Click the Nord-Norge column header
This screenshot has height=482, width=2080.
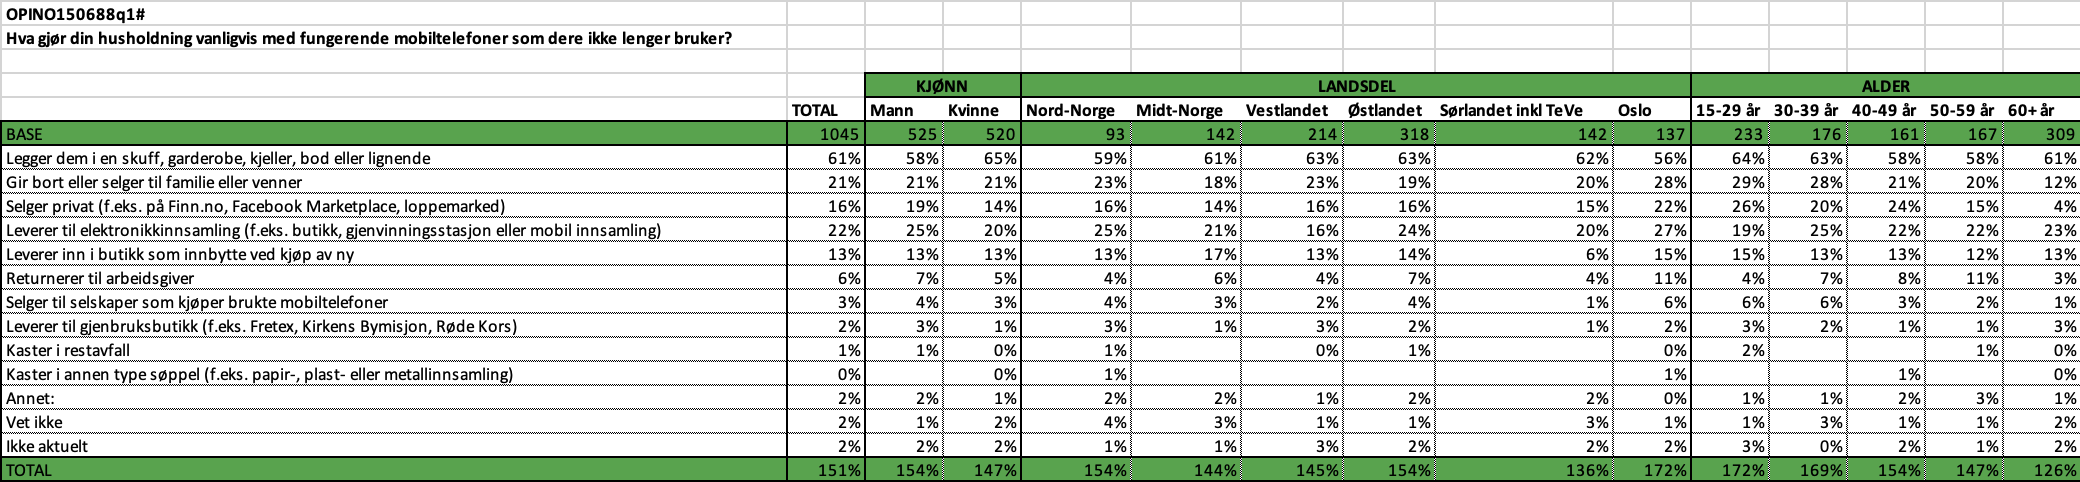click(1070, 110)
